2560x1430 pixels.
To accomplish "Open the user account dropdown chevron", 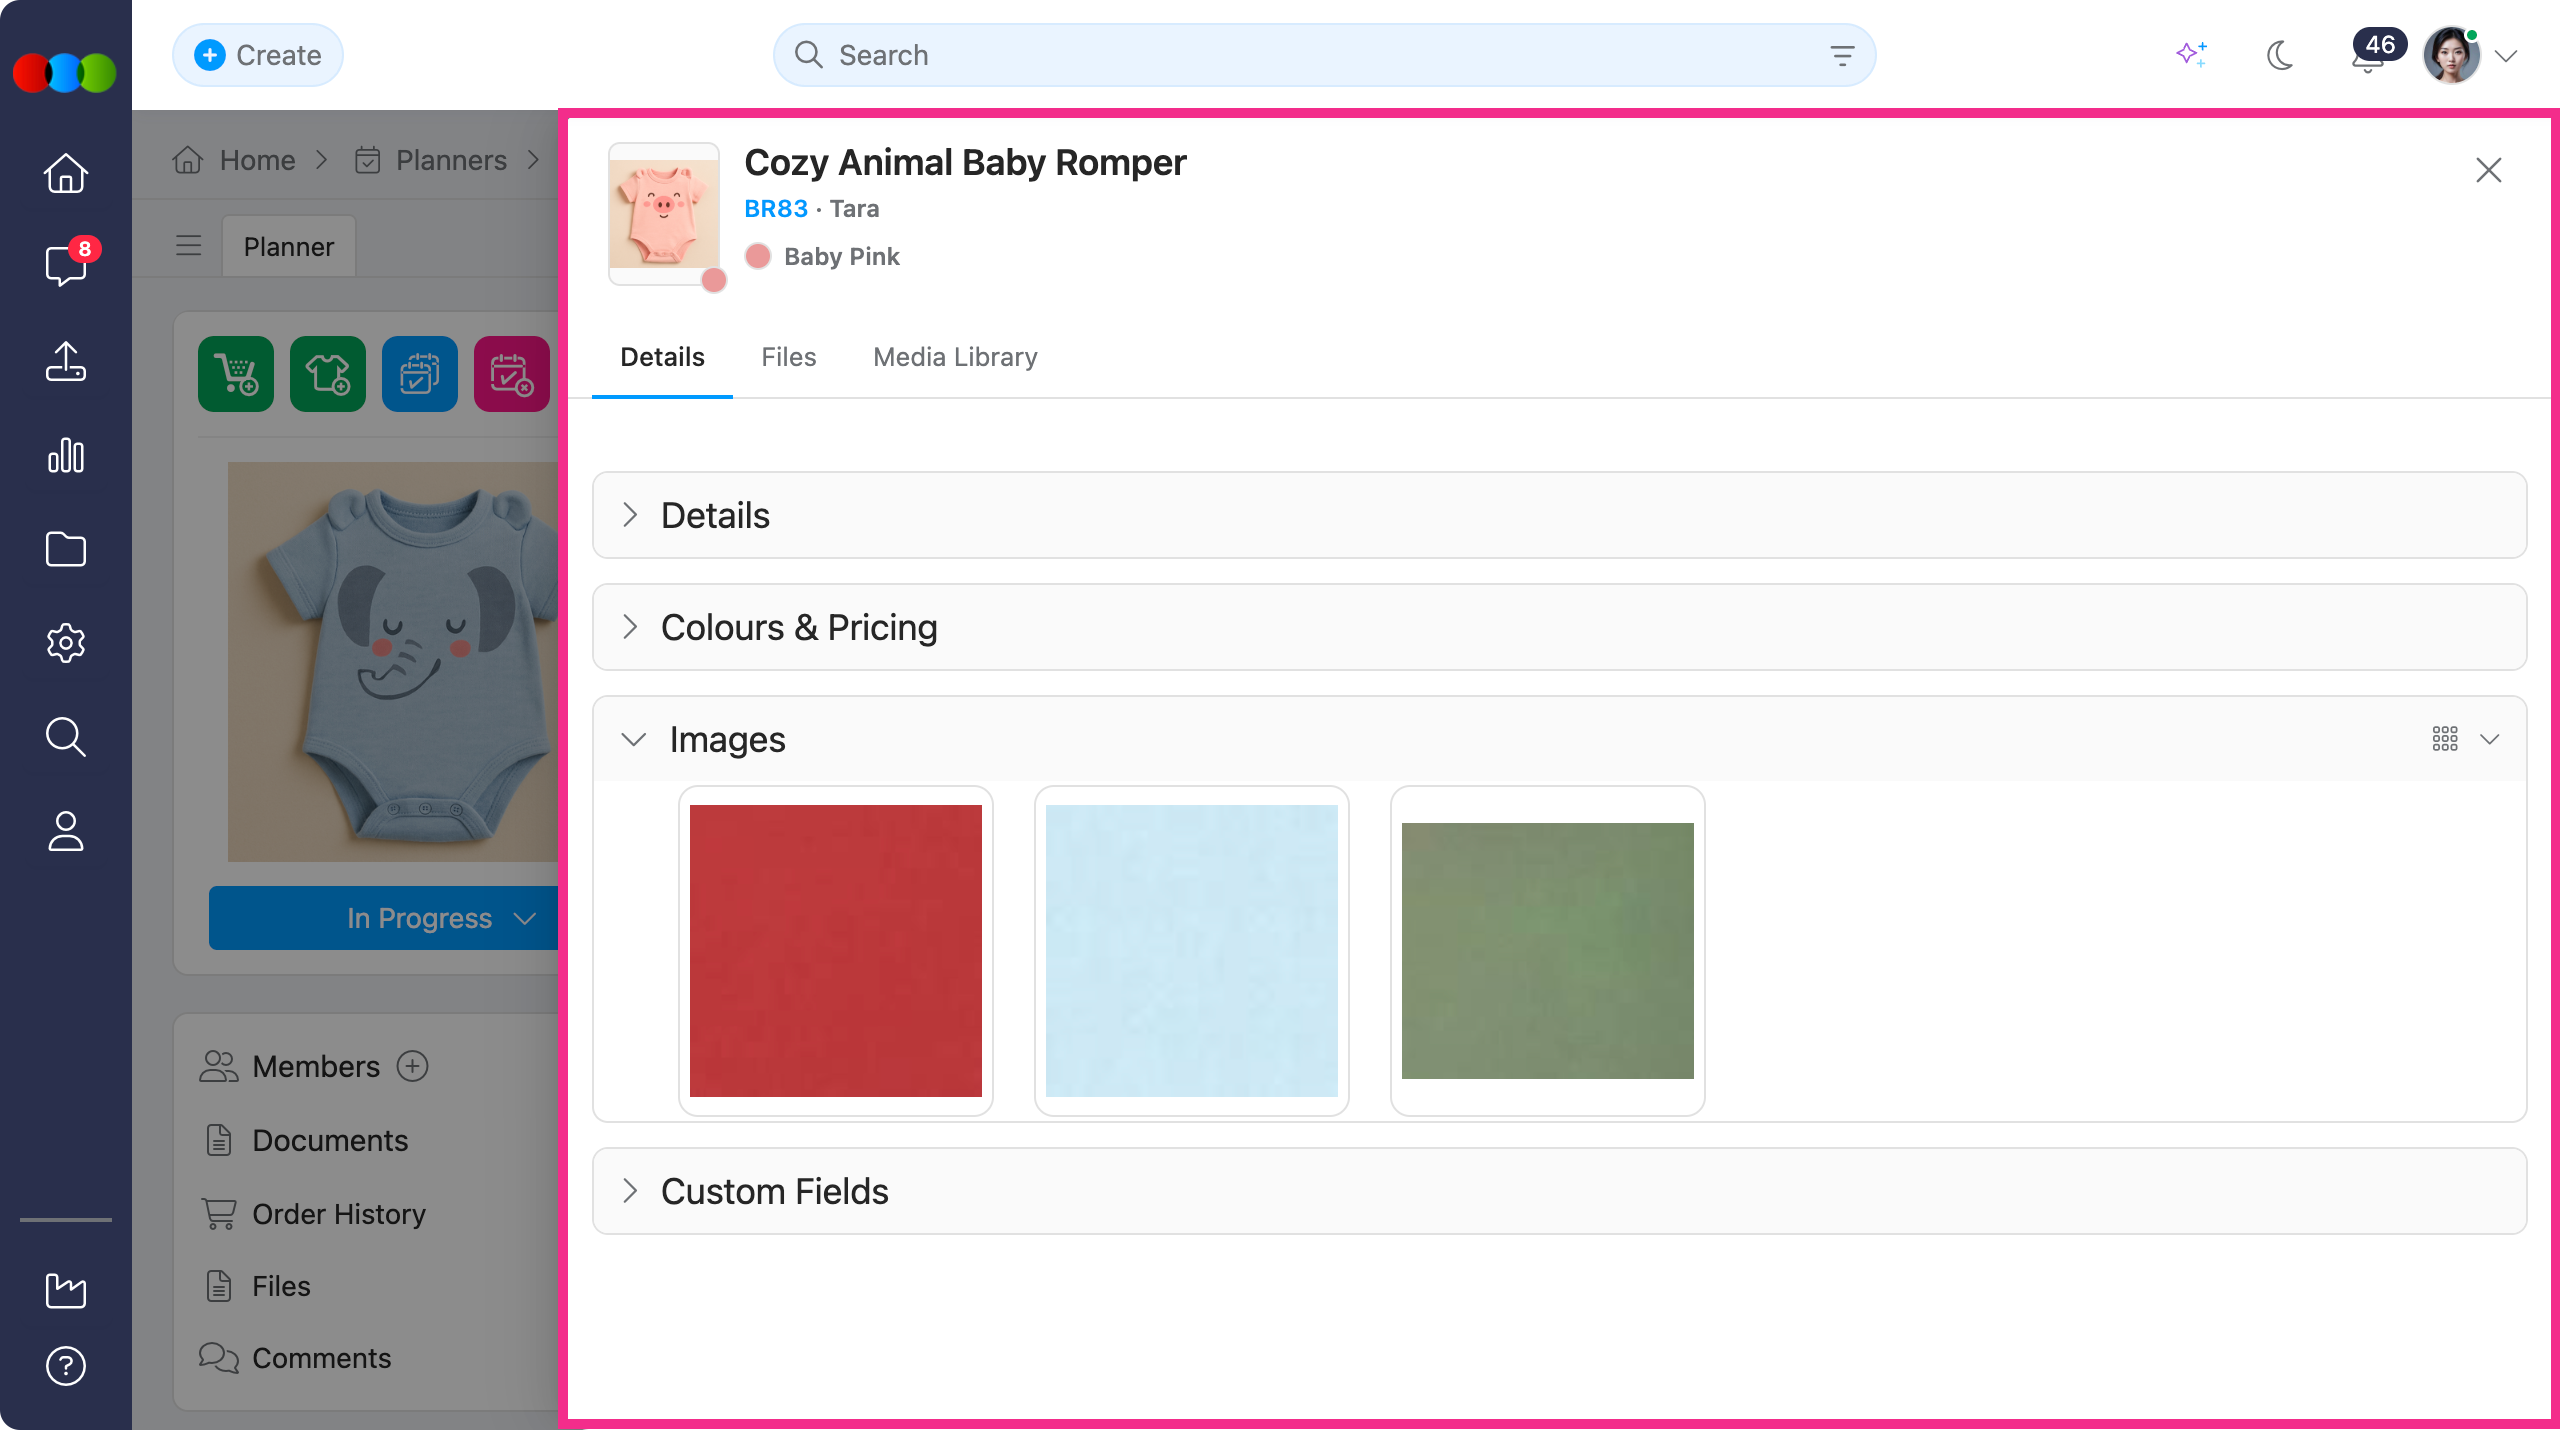I will (2506, 56).
